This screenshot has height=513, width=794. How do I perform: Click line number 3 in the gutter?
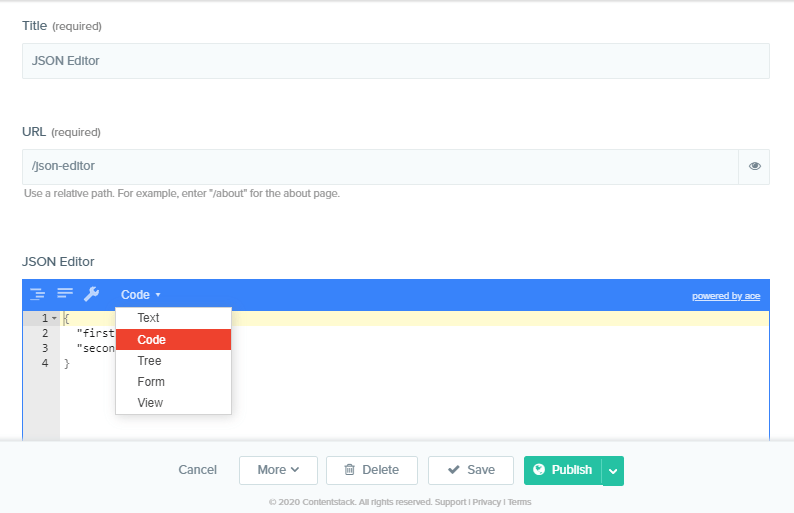(45, 348)
